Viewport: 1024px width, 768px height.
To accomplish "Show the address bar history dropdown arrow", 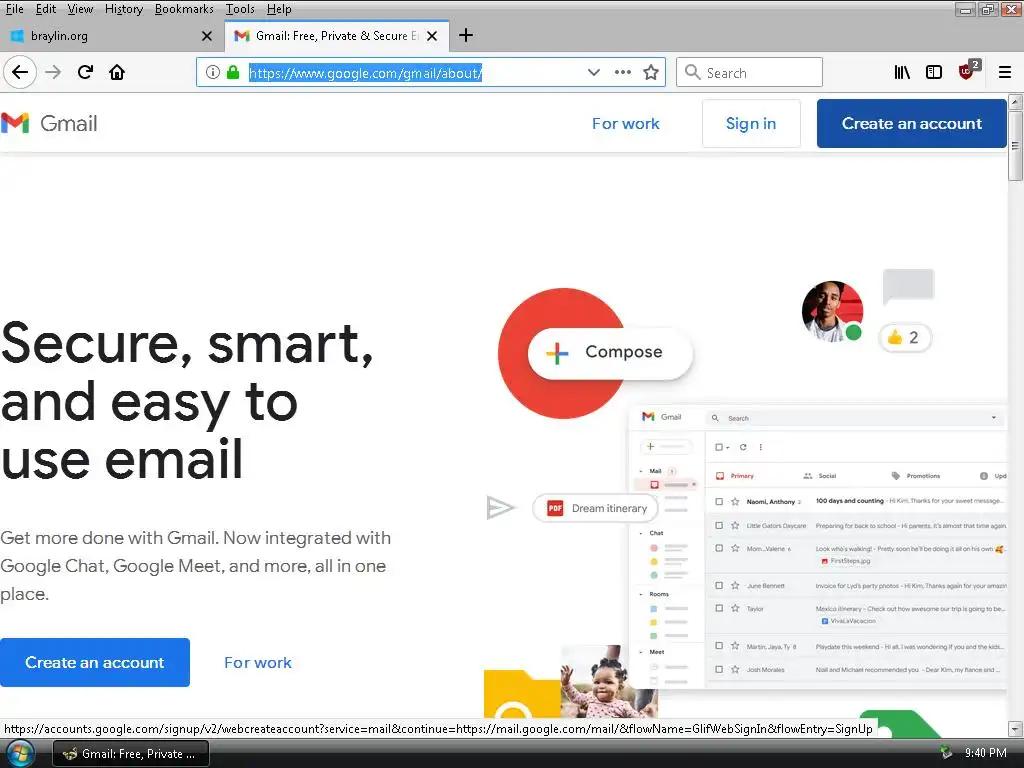I will point(593,72).
